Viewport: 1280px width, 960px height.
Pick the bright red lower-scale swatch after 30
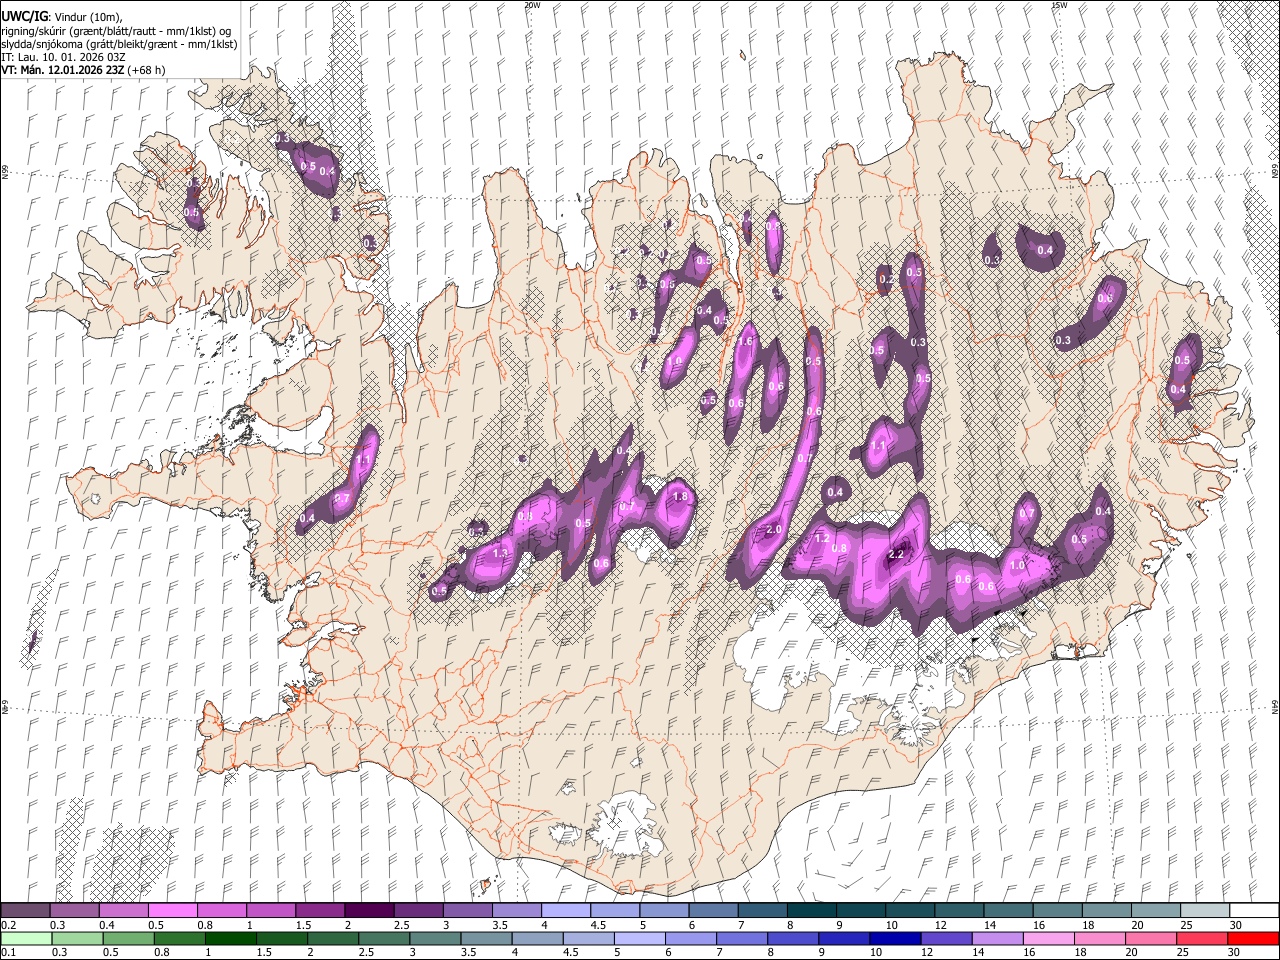coord(1254,938)
